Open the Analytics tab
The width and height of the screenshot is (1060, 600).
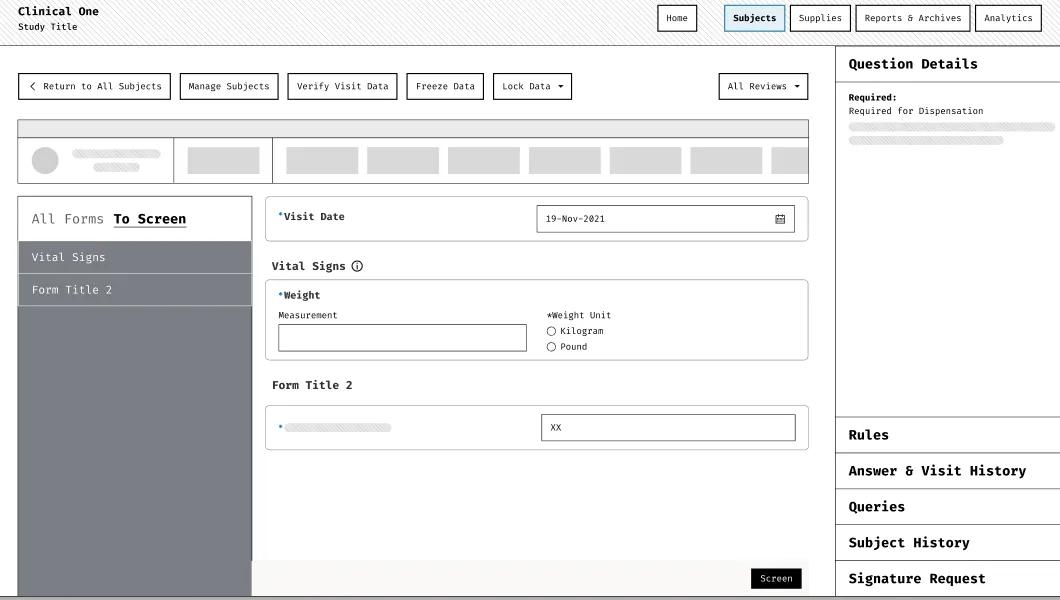[x=1008, y=18]
